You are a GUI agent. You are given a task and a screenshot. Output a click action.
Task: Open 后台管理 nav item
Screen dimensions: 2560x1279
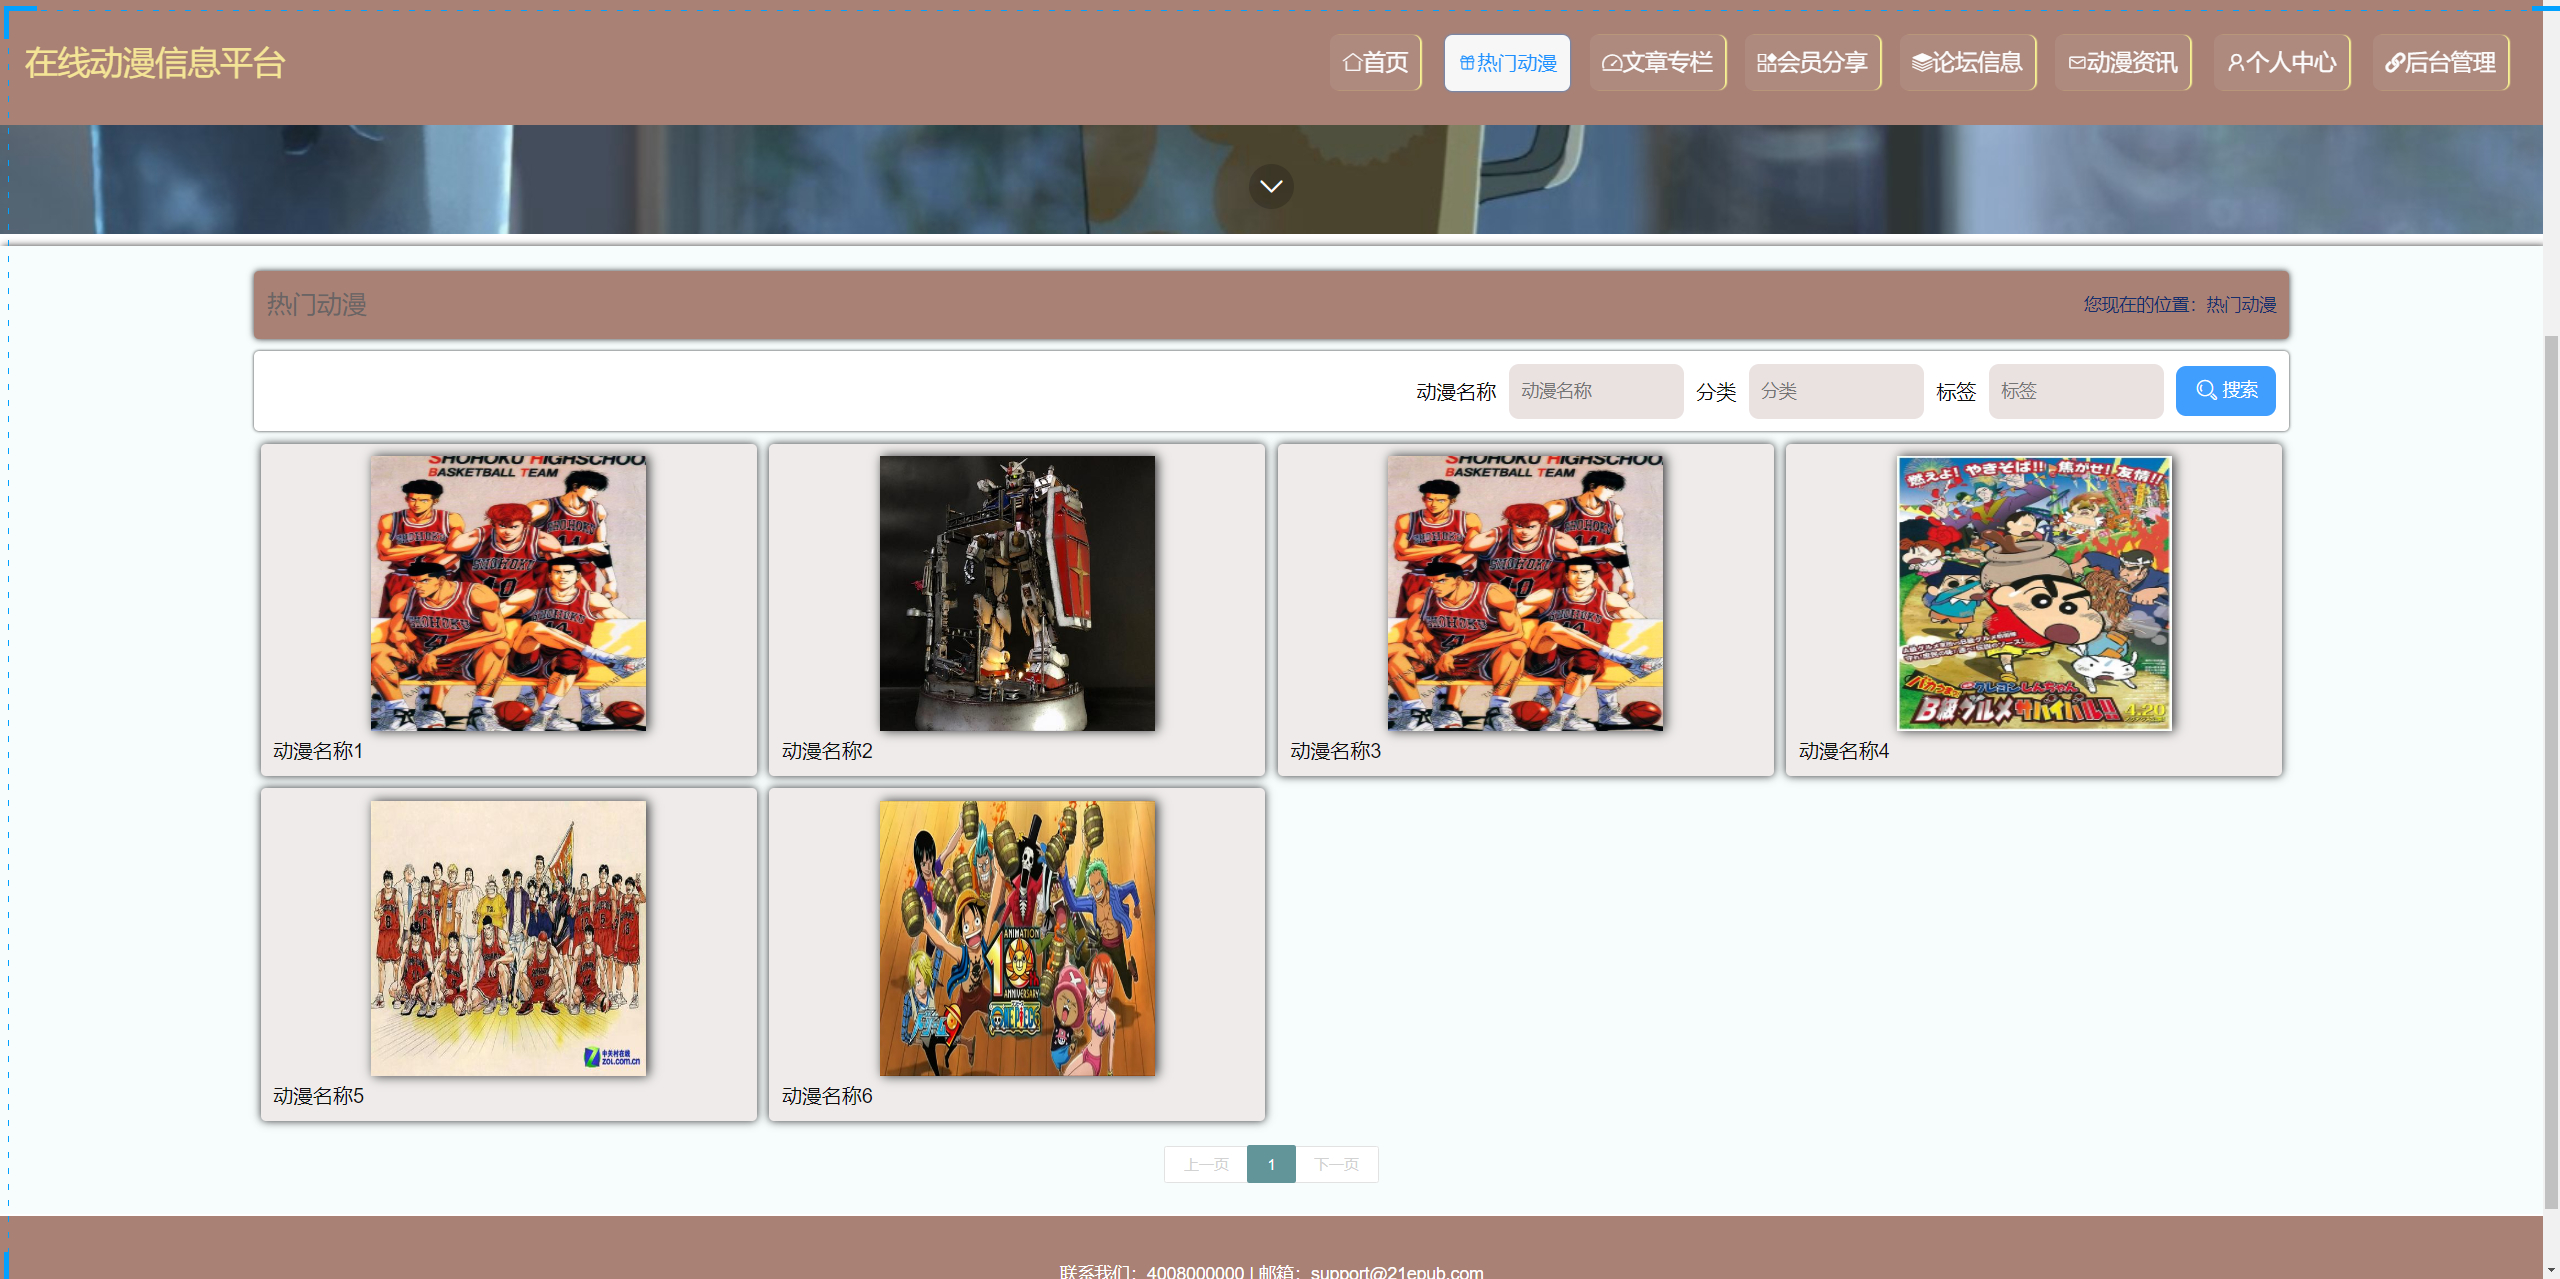[2440, 63]
